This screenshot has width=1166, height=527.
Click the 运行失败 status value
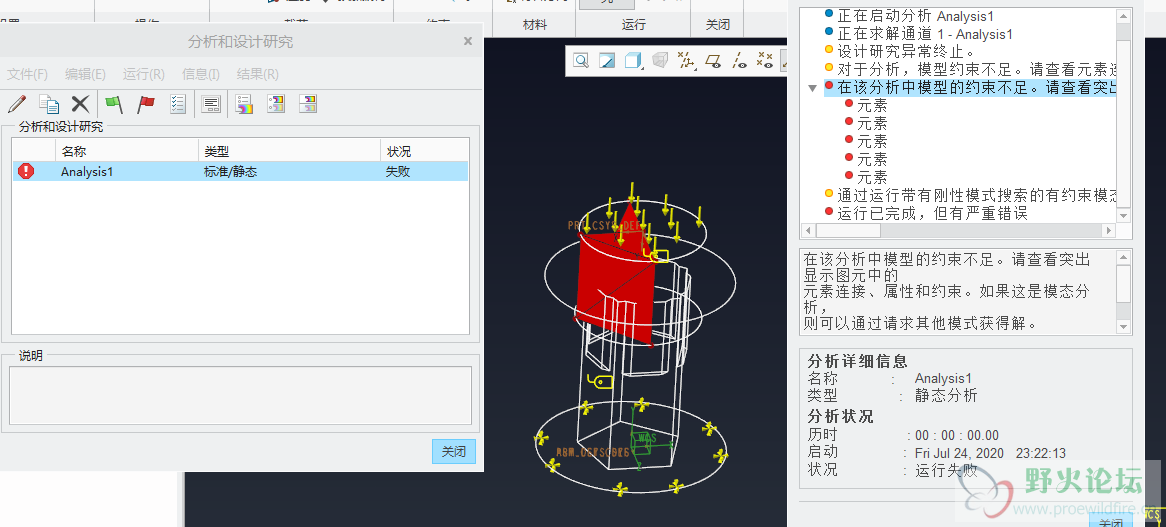point(946,471)
